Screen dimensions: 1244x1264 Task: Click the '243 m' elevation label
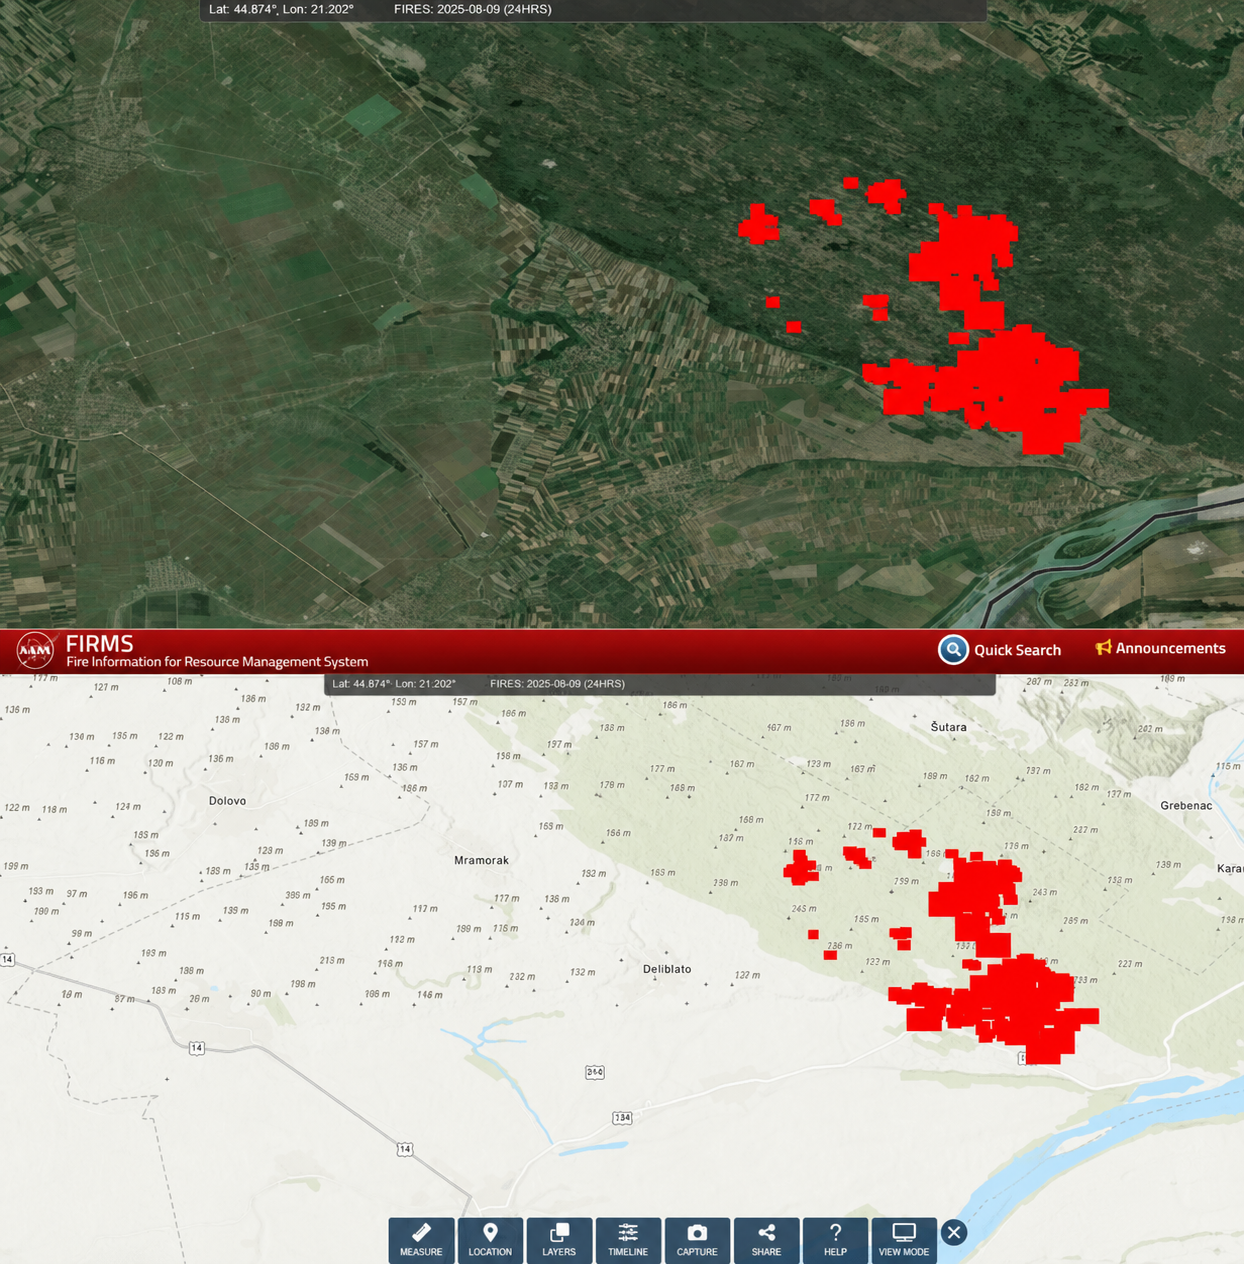(1044, 892)
